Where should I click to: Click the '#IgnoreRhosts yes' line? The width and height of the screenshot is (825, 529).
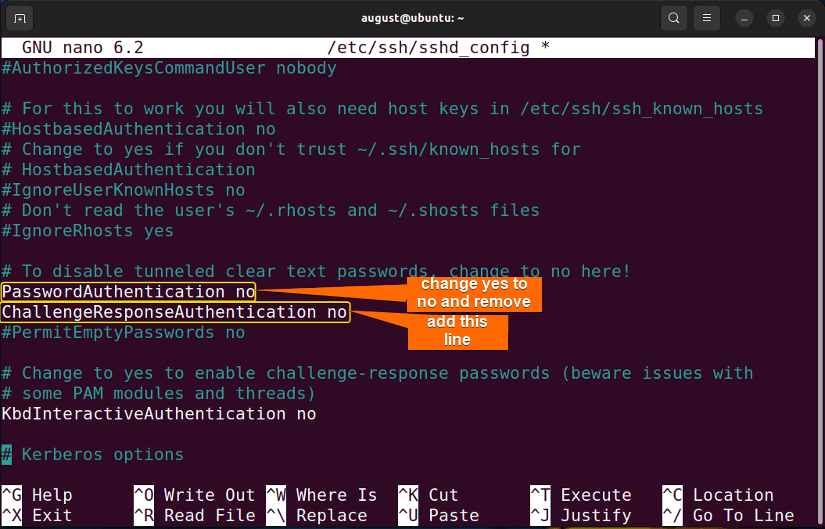(87, 231)
